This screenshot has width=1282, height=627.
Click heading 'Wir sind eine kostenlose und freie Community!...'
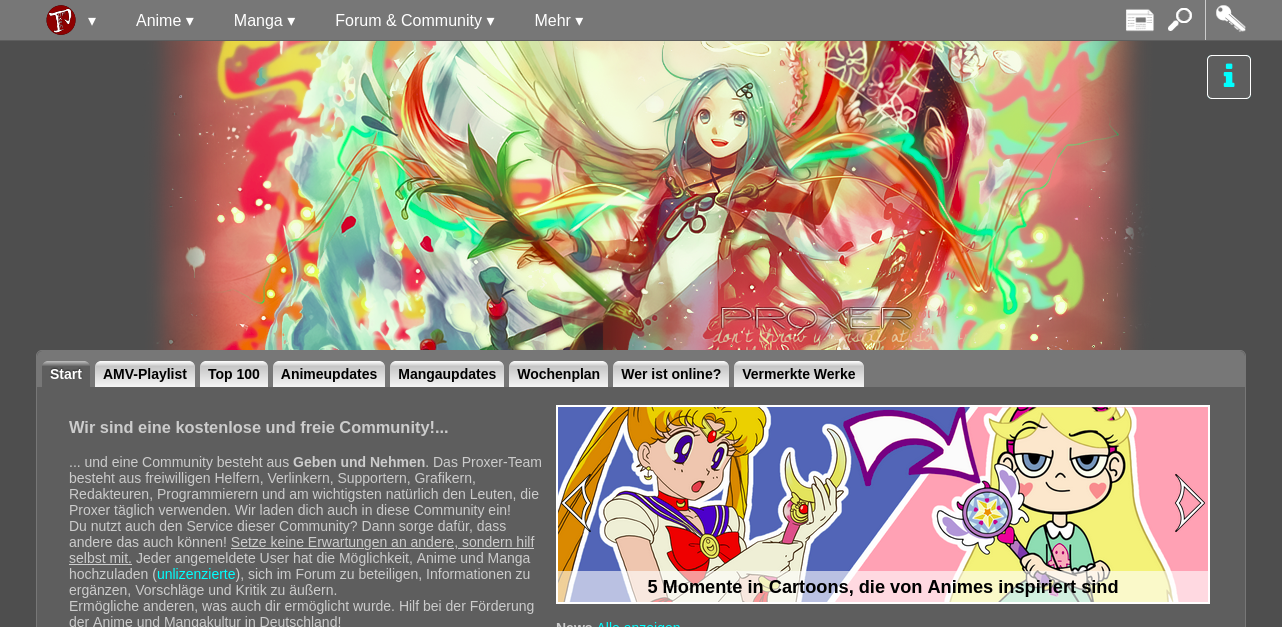pos(259,427)
